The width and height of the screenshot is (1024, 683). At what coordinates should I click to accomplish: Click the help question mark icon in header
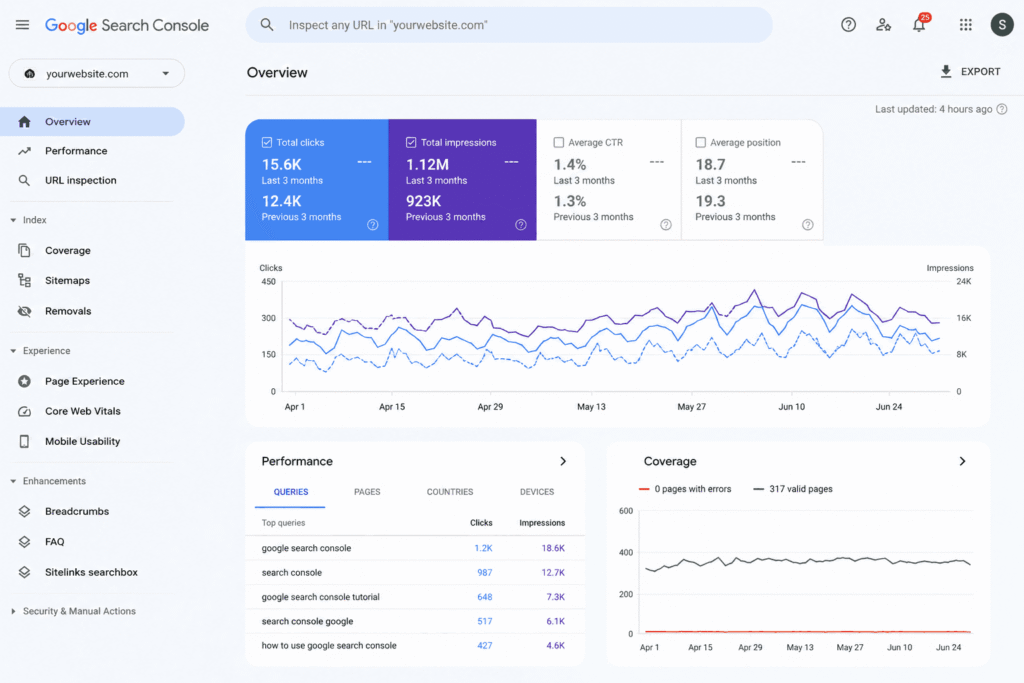pos(848,25)
